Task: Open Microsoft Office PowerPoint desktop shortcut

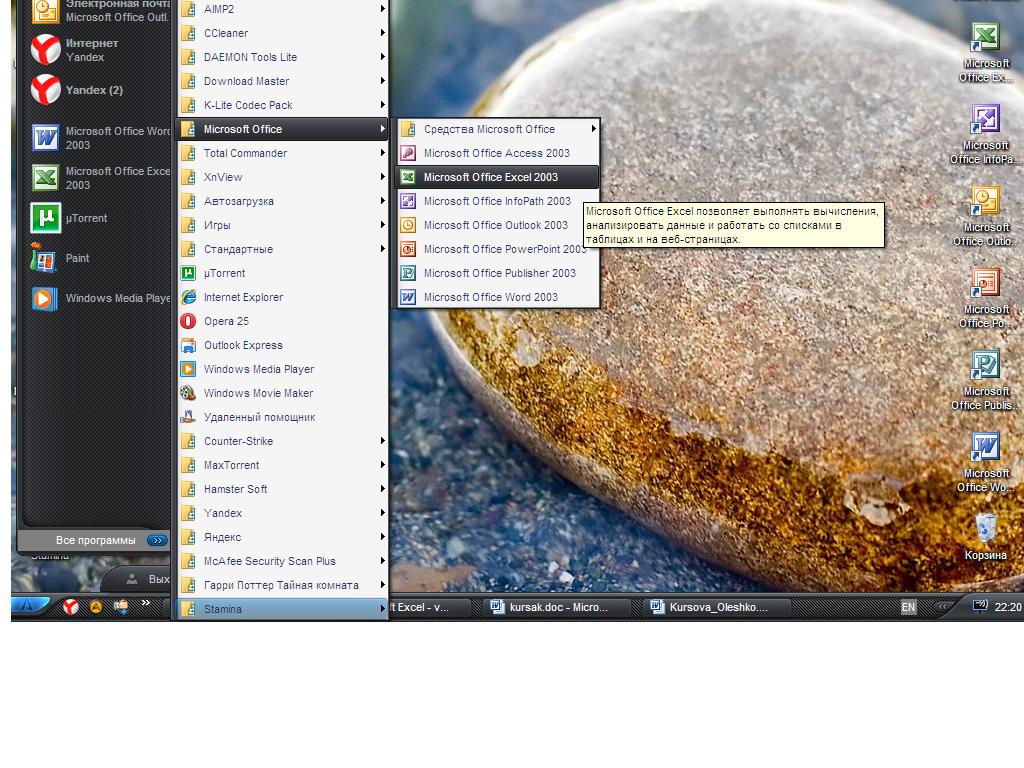Action: [x=985, y=298]
